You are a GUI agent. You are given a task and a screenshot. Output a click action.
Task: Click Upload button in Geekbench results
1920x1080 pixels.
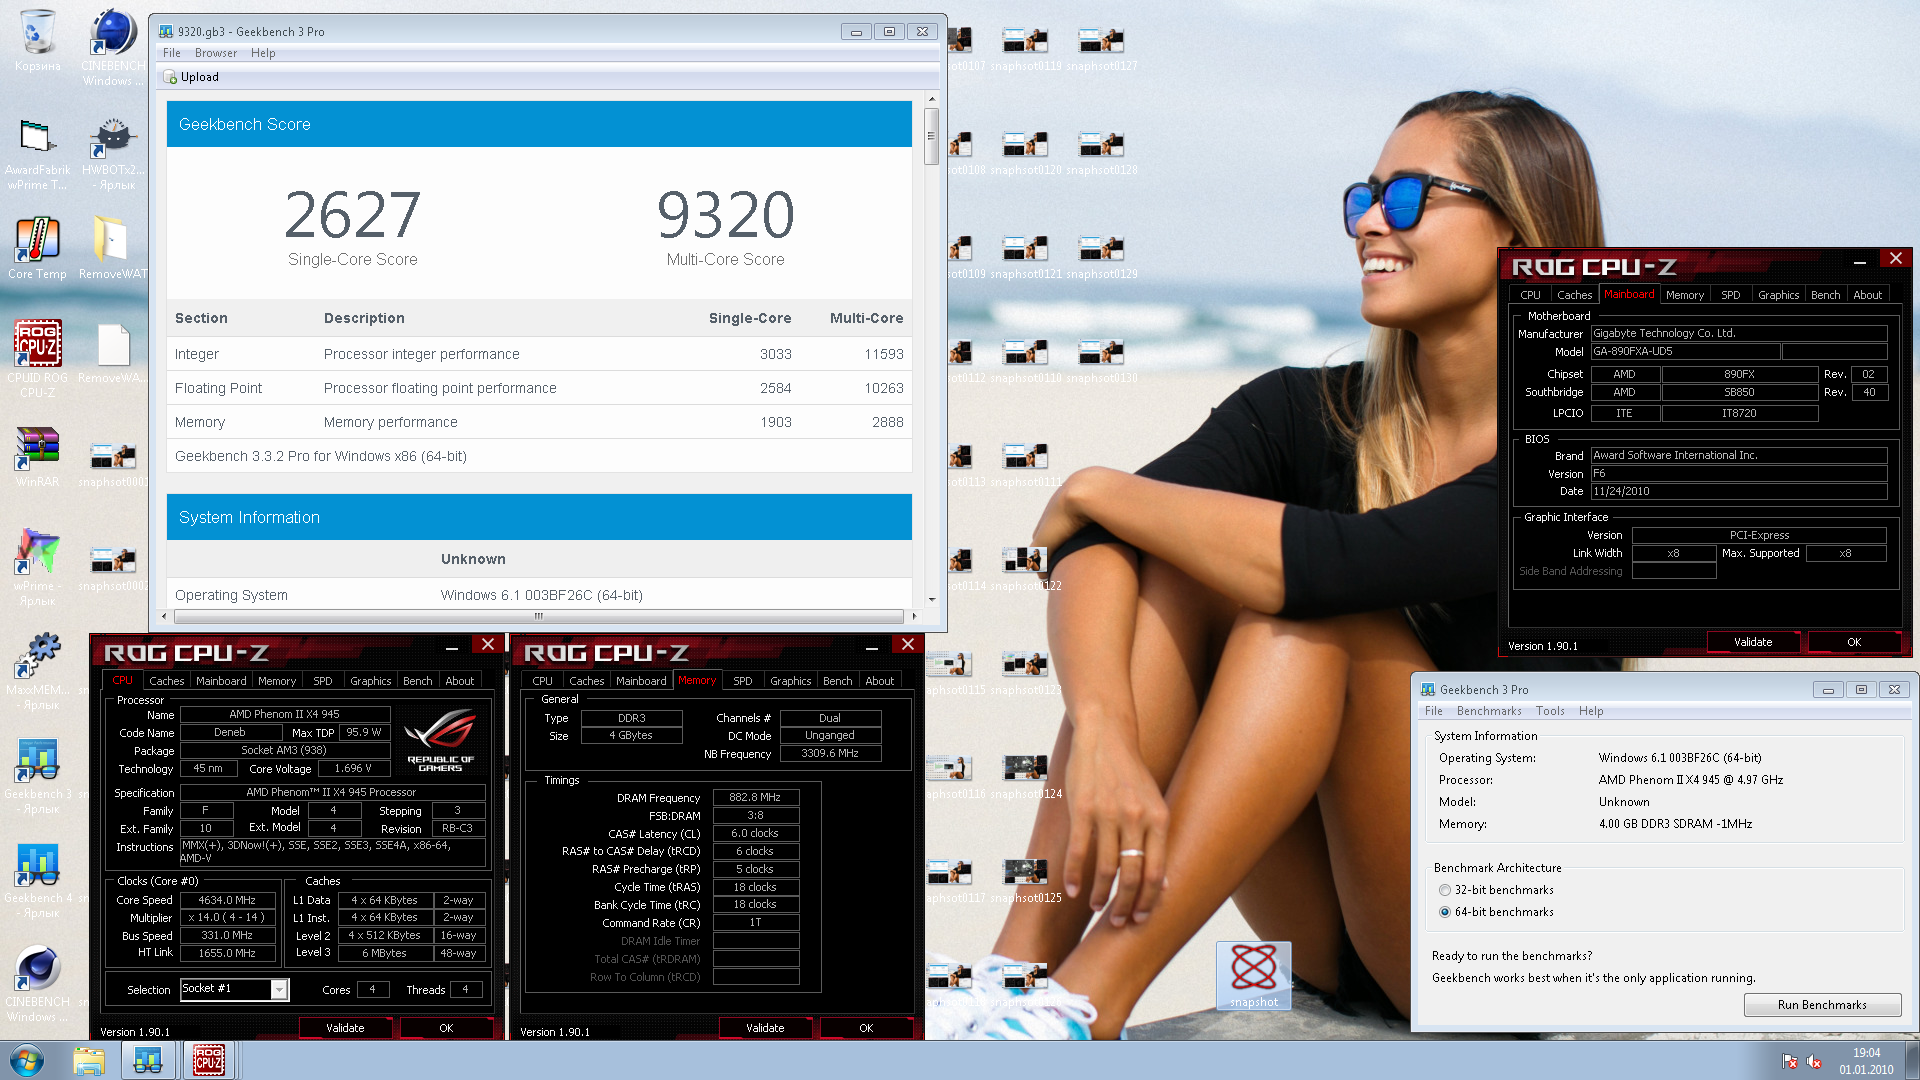192,77
